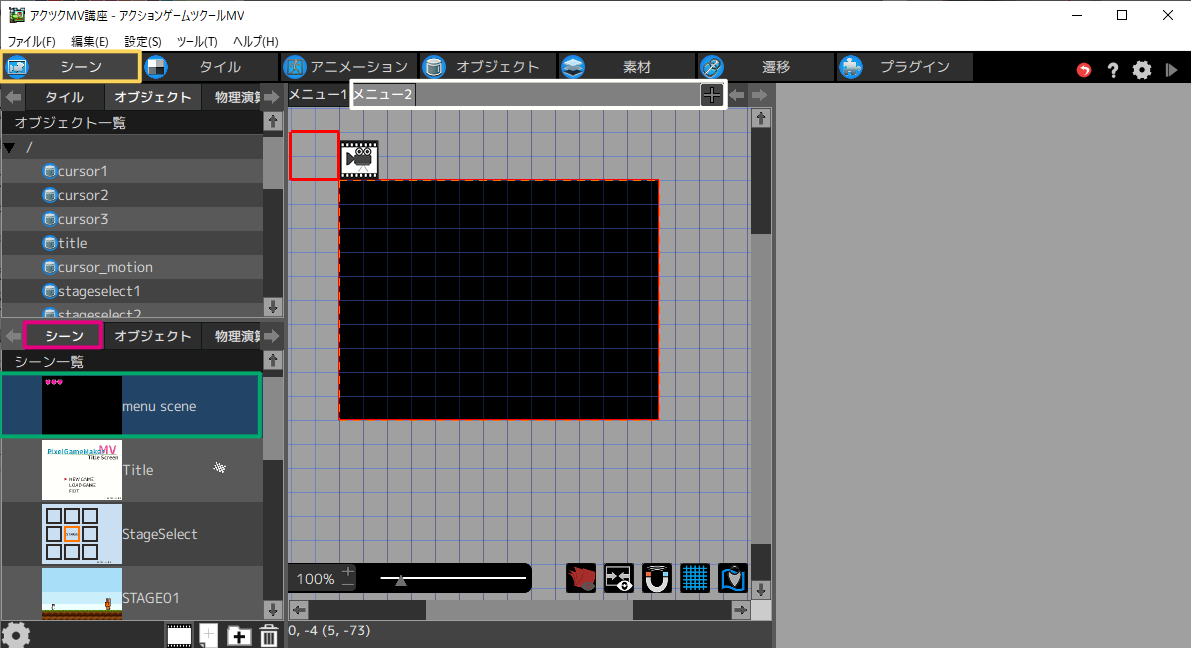Open the アニメーション section

click(x=346, y=67)
